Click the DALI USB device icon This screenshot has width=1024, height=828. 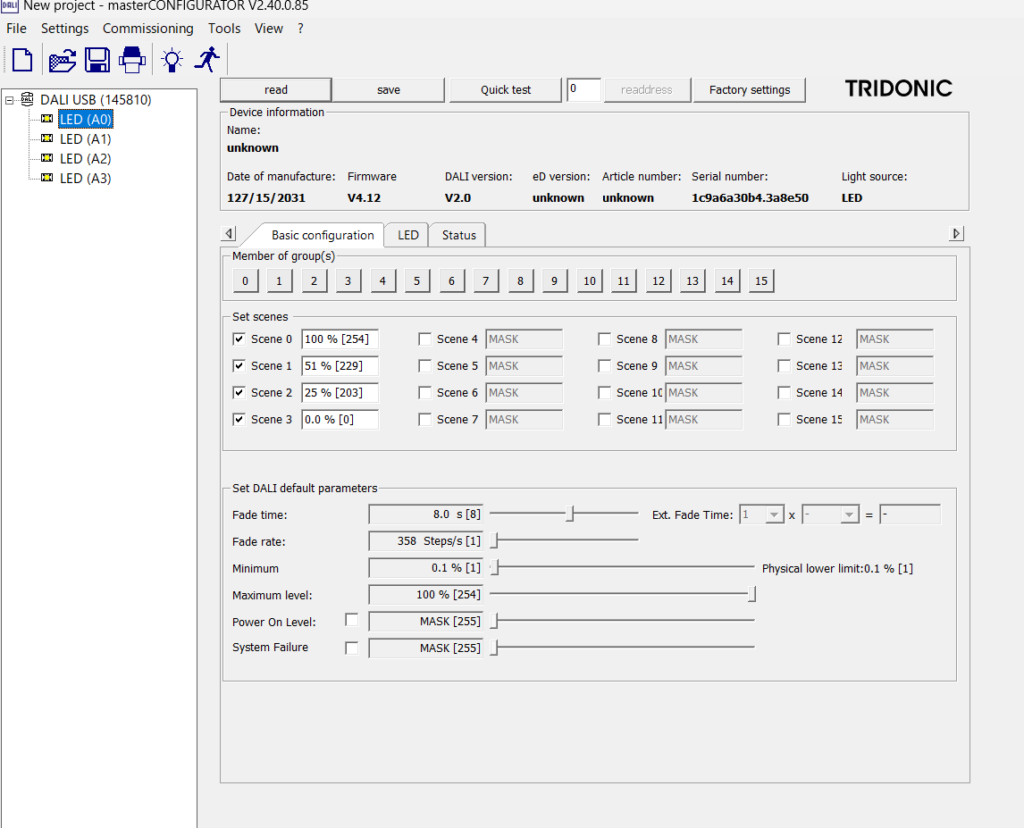[27, 99]
